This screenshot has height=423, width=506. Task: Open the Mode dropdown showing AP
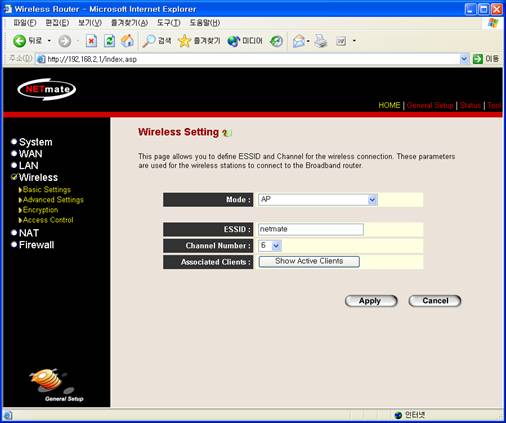point(318,200)
